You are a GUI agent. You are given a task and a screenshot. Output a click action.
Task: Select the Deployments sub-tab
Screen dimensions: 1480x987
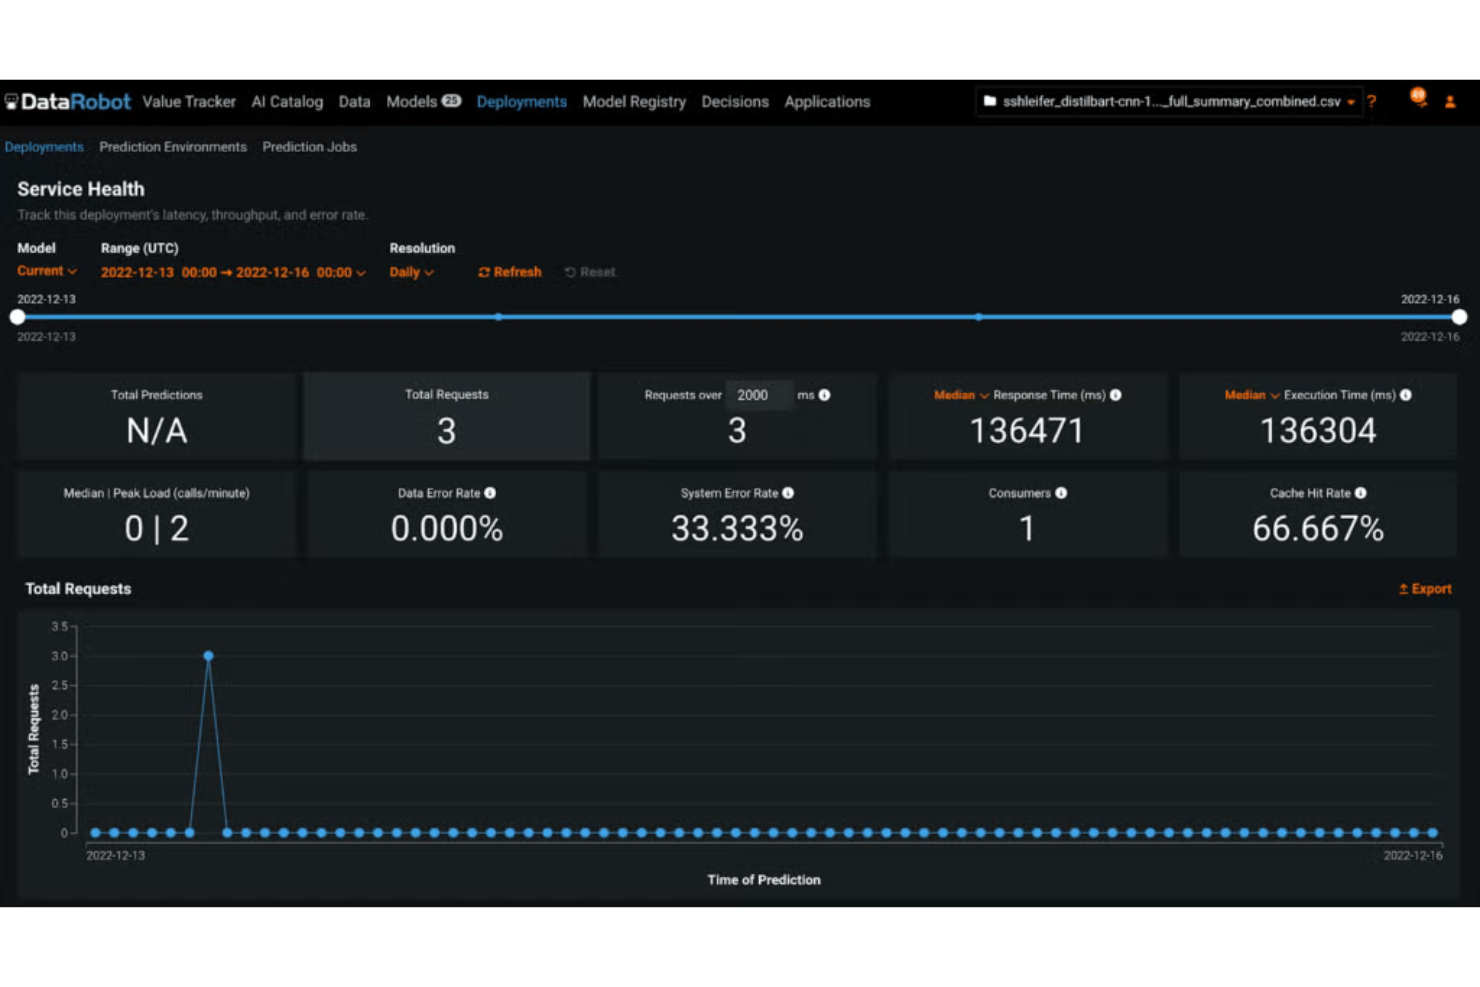coord(44,147)
